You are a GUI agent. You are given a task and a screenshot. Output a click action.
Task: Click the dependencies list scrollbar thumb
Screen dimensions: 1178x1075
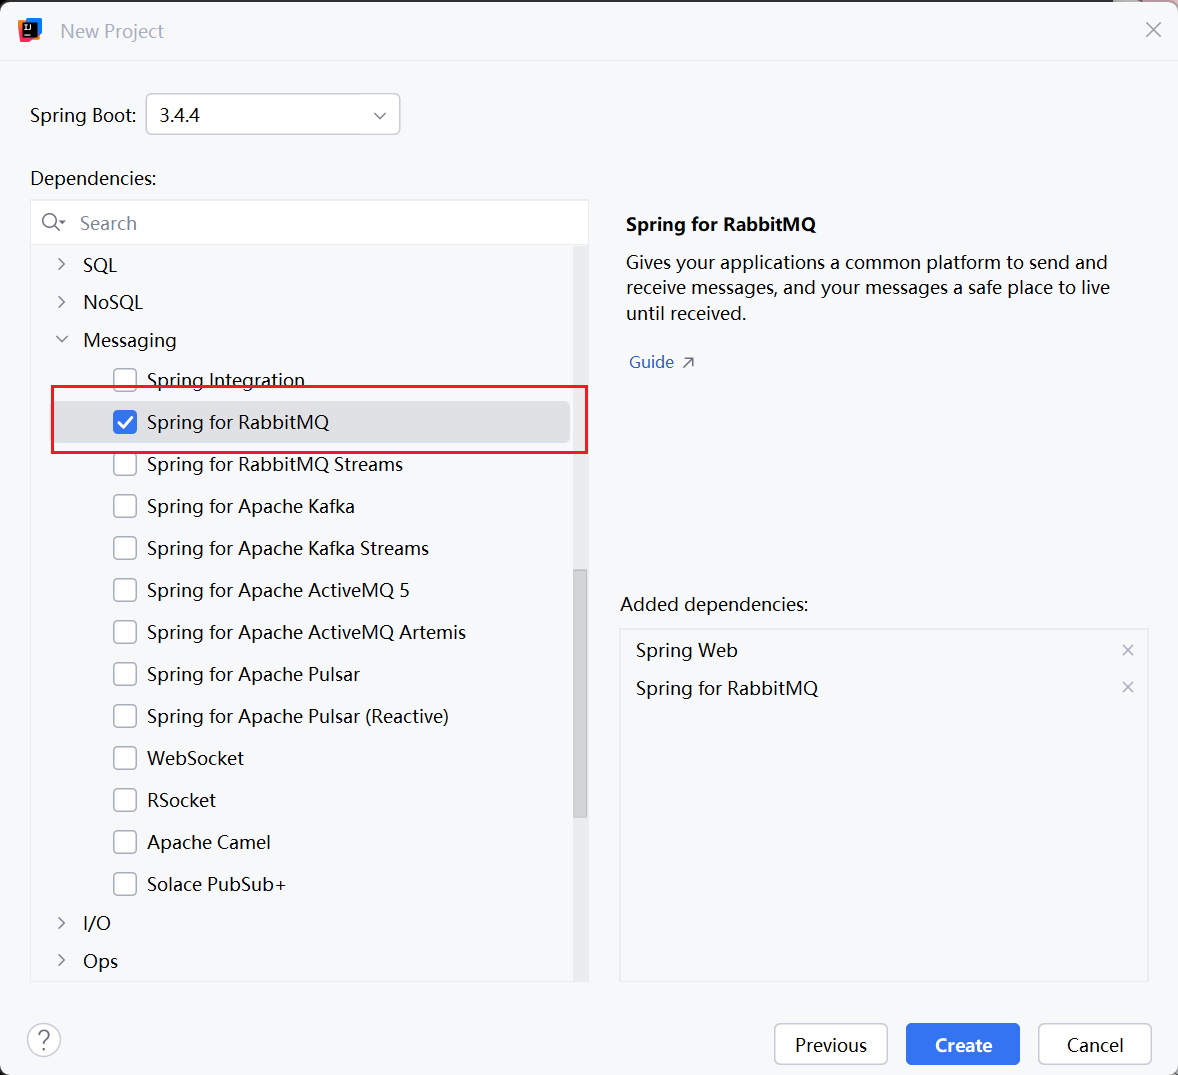coord(580,693)
